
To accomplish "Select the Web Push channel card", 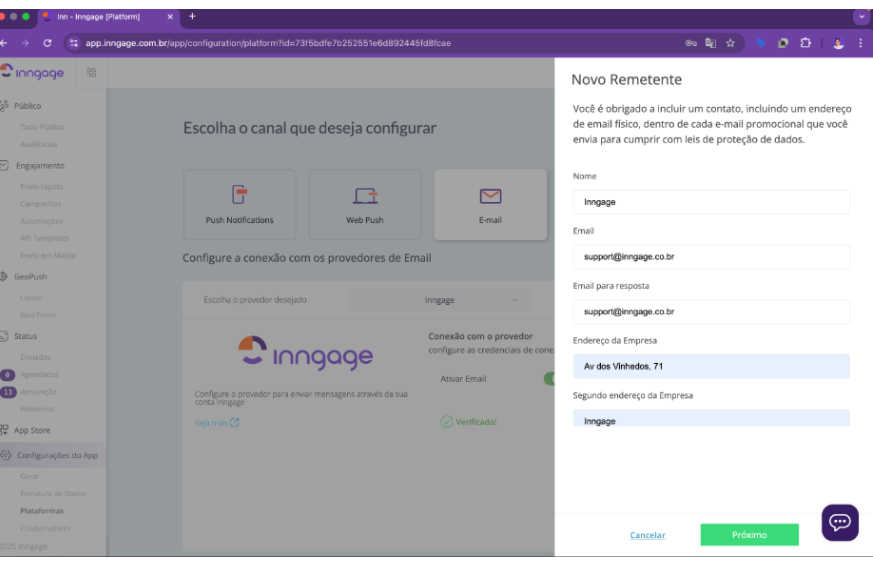I will pyautogui.click(x=365, y=204).
